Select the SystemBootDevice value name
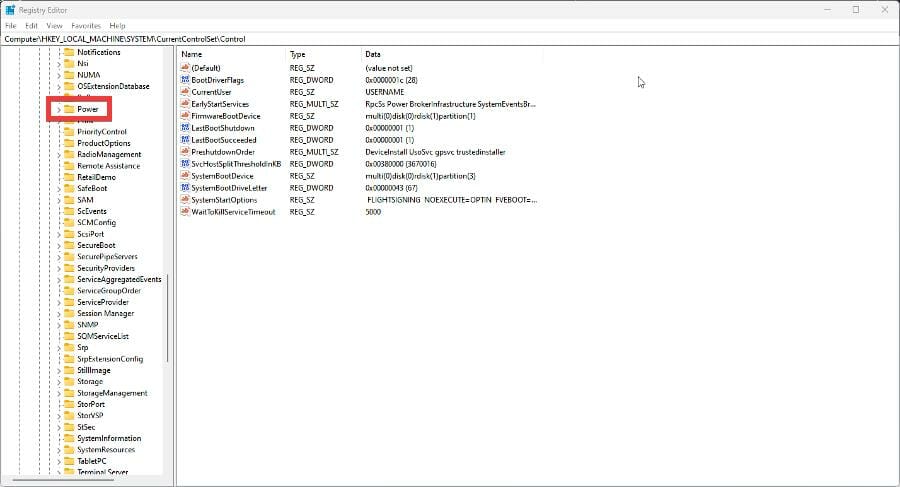900x487 pixels. pyautogui.click(x=222, y=176)
